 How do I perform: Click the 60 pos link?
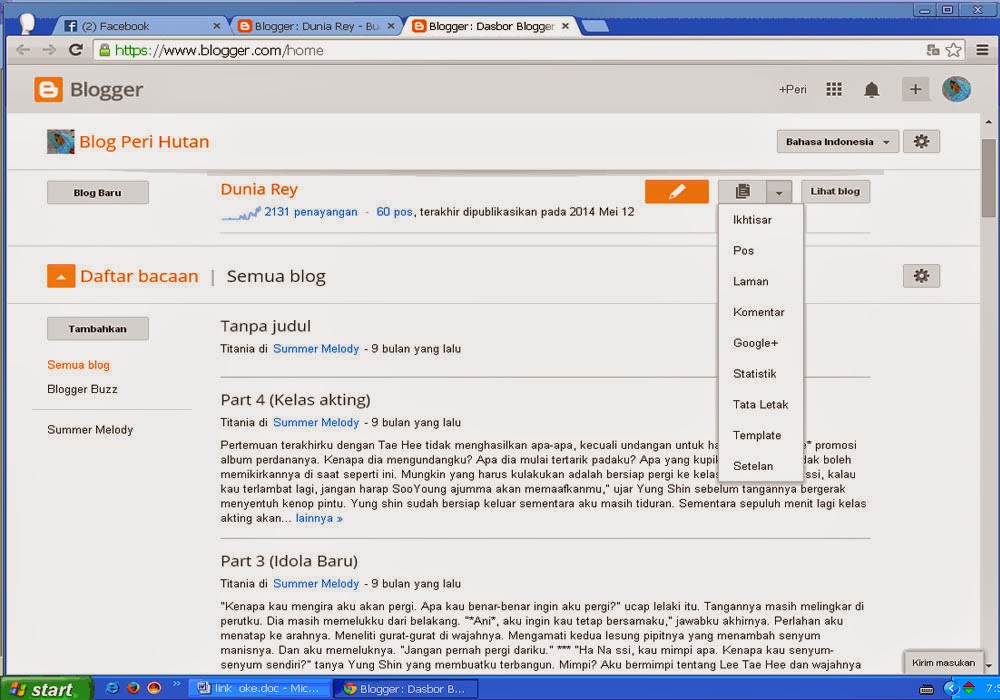tap(394, 212)
